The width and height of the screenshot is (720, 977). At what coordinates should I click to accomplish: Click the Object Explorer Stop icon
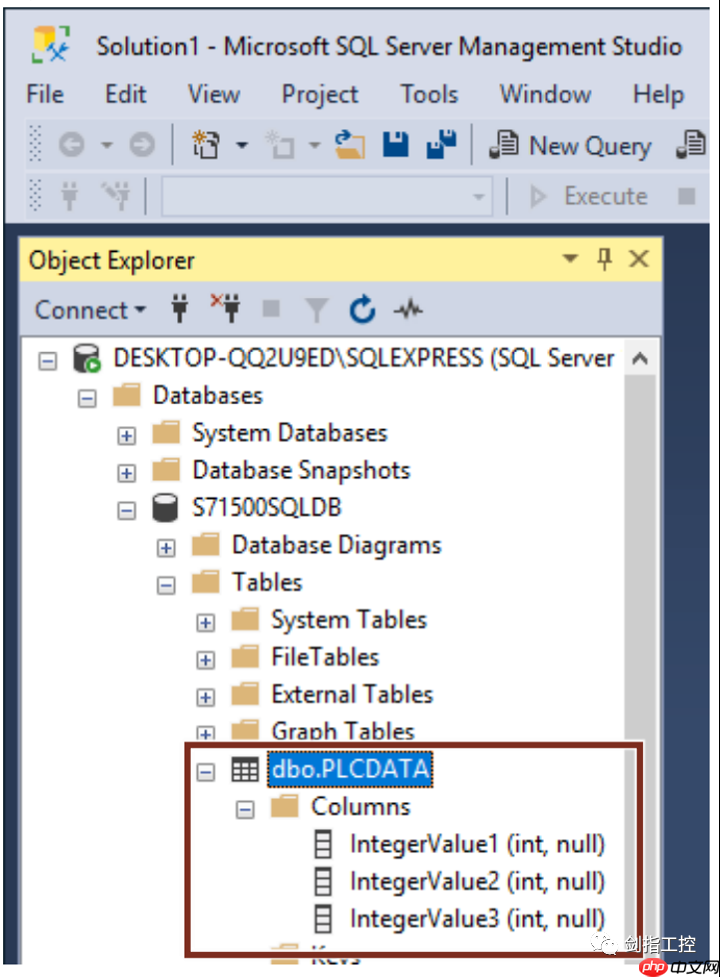[x=271, y=308]
